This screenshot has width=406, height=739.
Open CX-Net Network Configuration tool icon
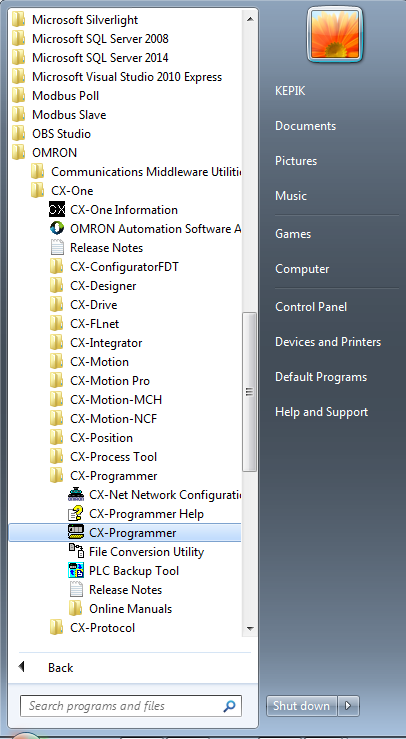pos(76,494)
